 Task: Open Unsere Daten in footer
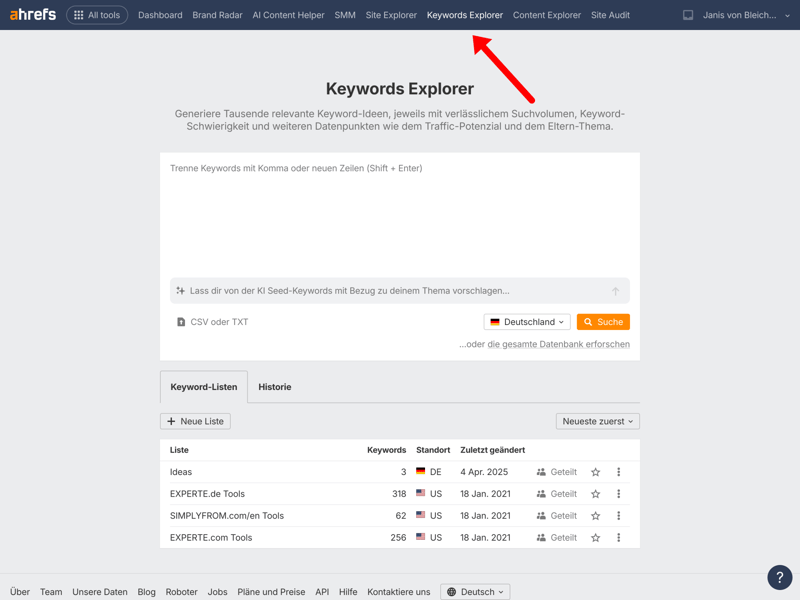tap(99, 592)
